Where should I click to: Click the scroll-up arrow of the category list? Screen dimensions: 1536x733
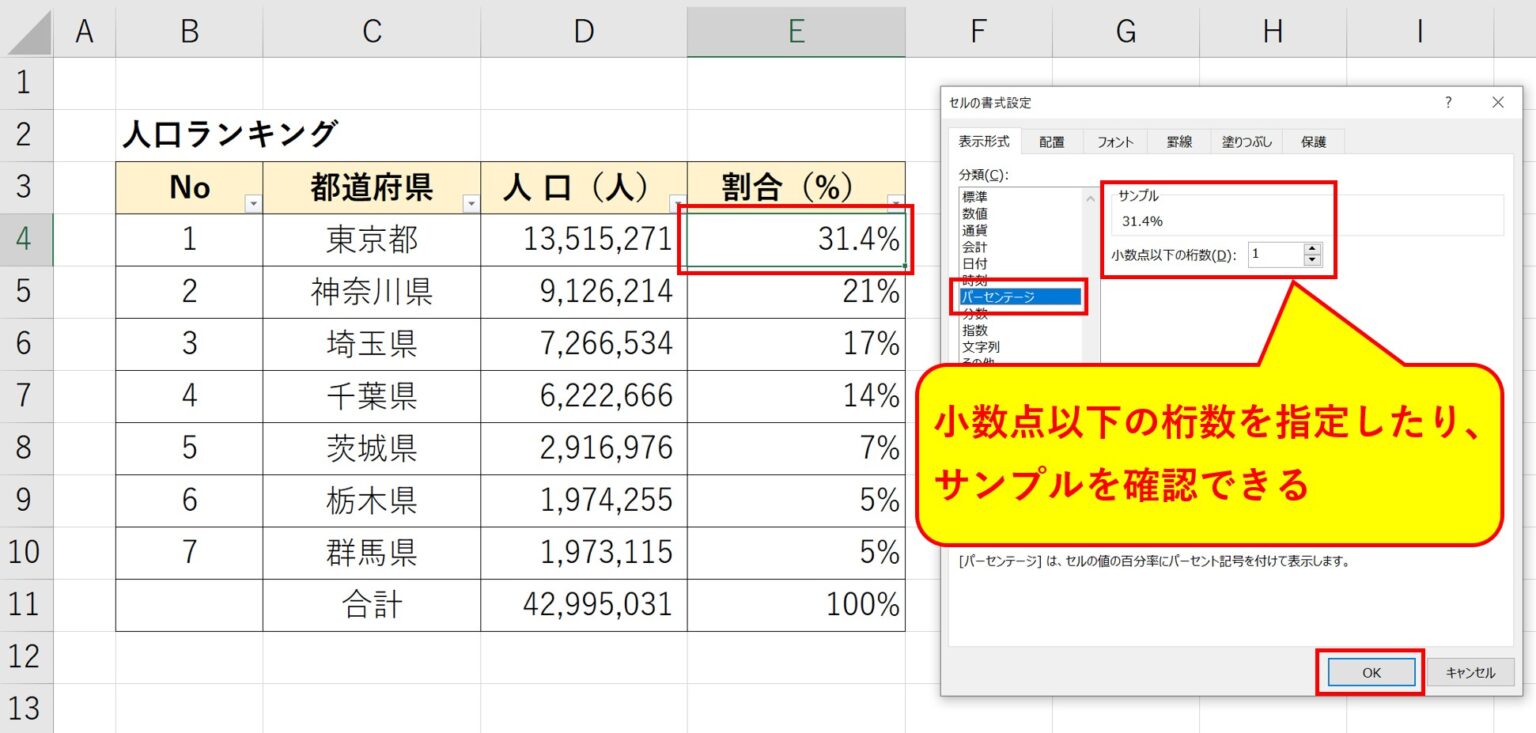[x=1088, y=199]
